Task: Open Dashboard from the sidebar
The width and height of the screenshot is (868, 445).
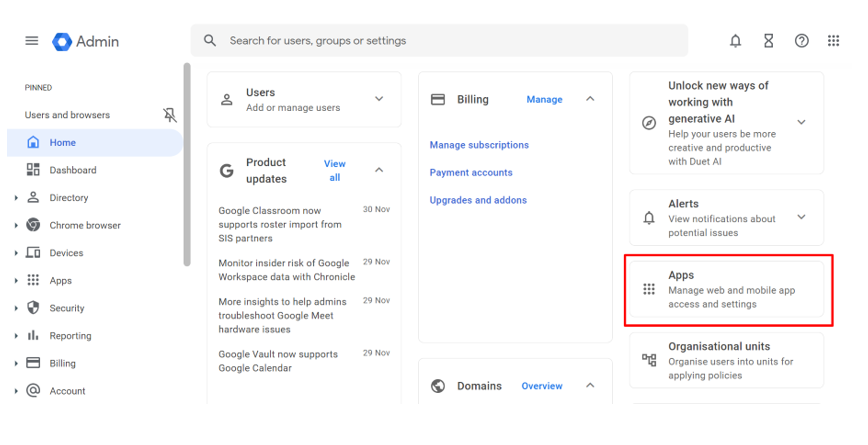Action: click(73, 170)
